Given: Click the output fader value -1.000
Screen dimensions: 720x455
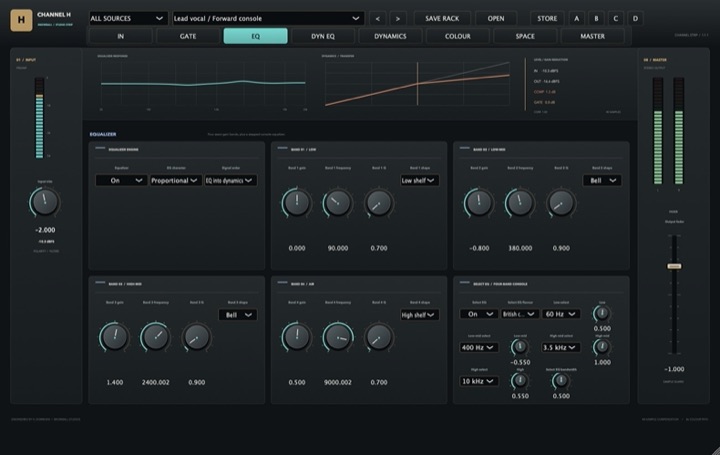Looking at the screenshot, I should [x=674, y=369].
